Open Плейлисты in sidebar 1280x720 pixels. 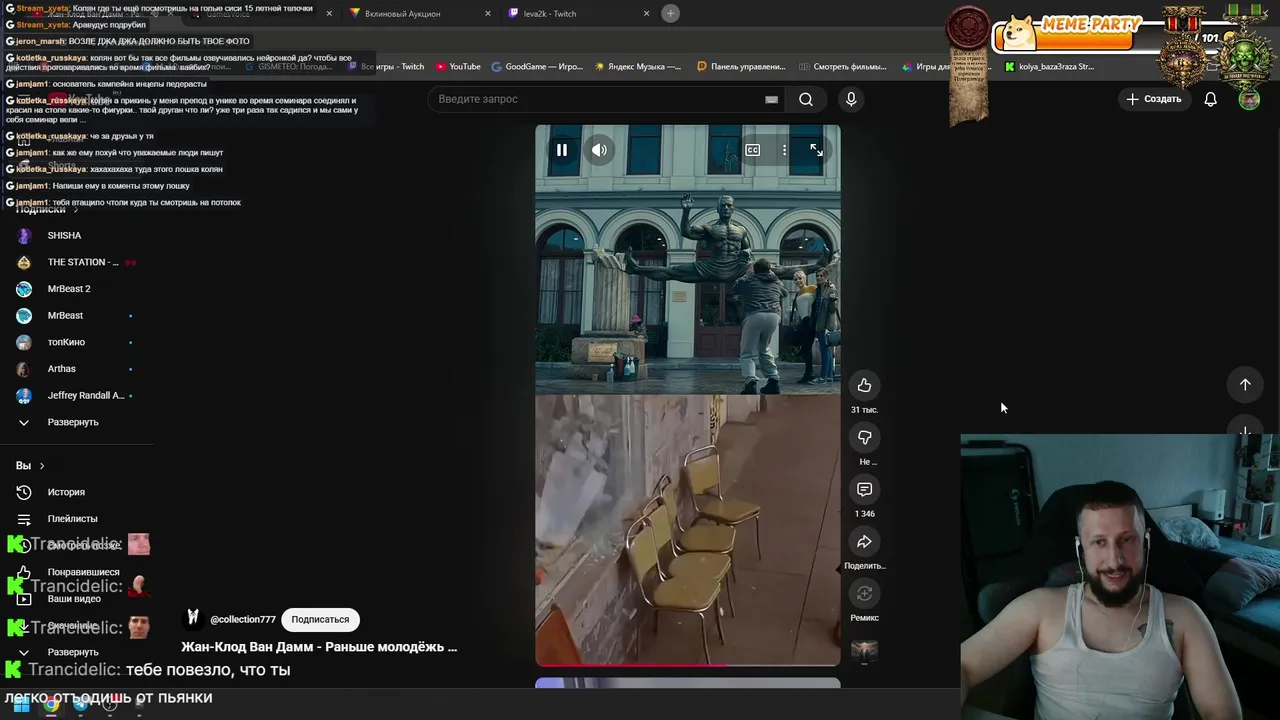72,518
